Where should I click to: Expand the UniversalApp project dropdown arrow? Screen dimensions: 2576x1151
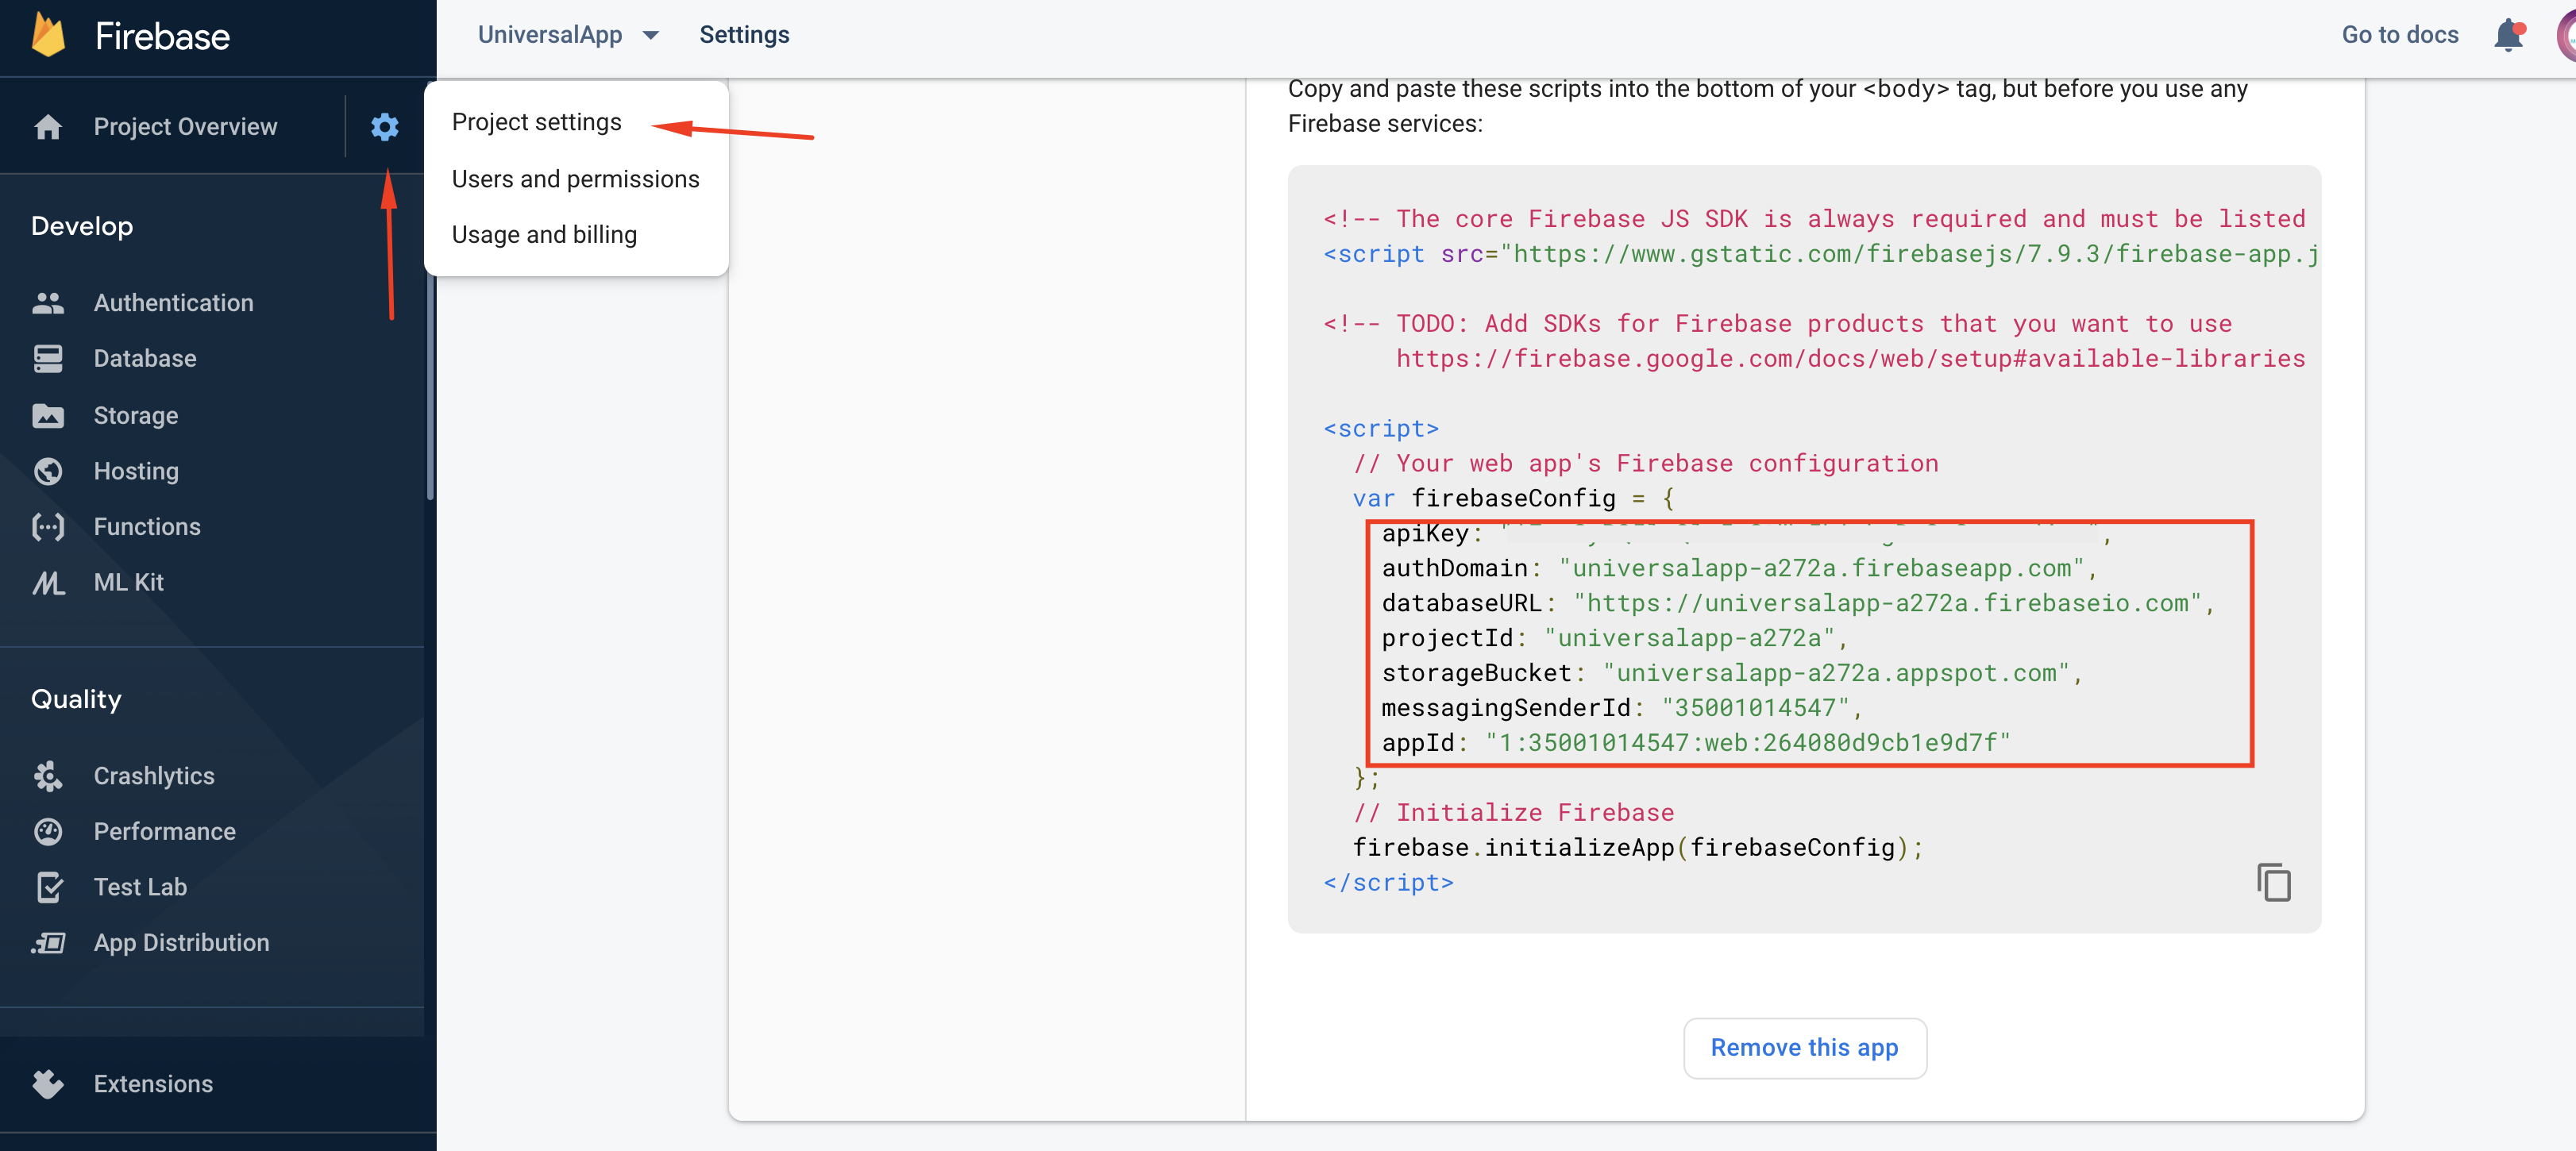coord(651,35)
